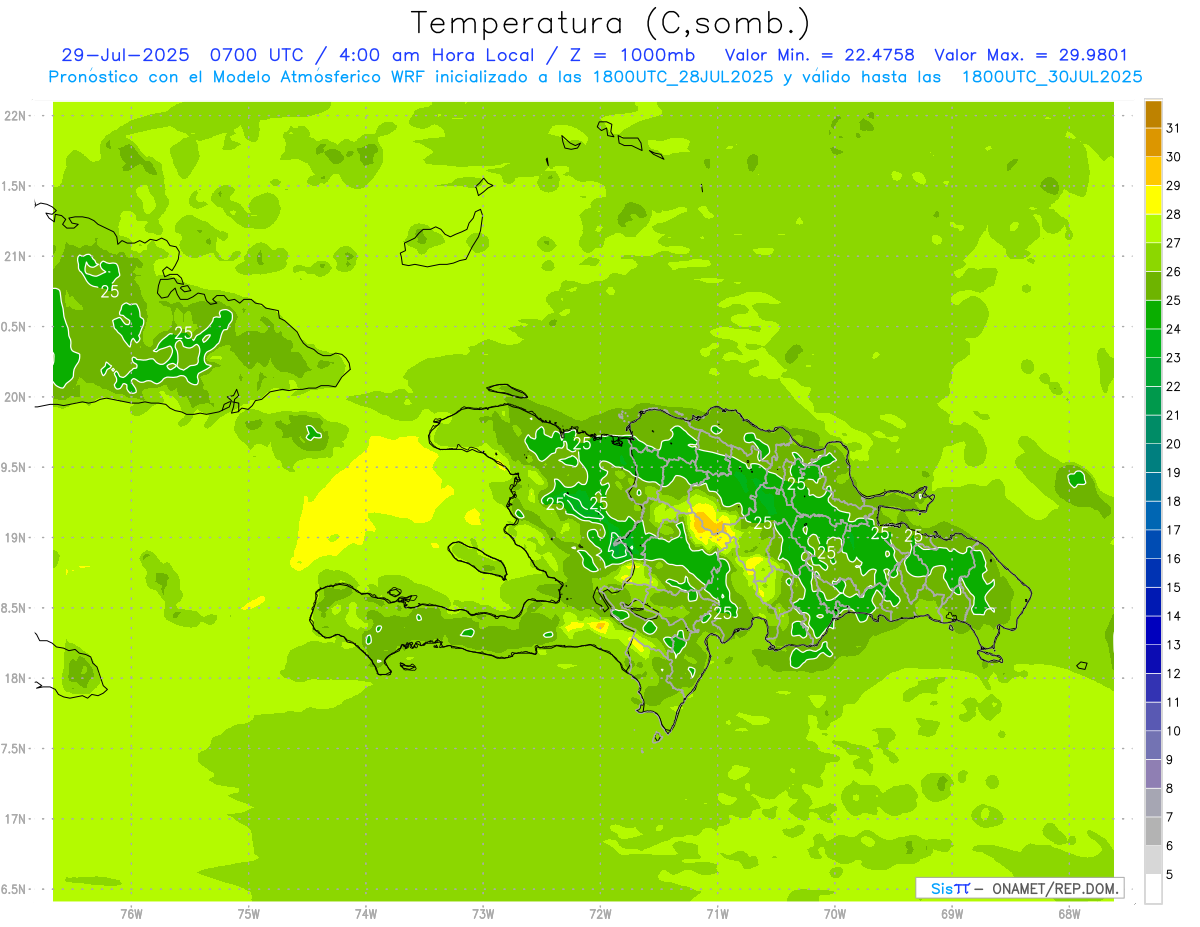Click the legend value "24"
The image size is (1200, 927).
pos(1174,329)
